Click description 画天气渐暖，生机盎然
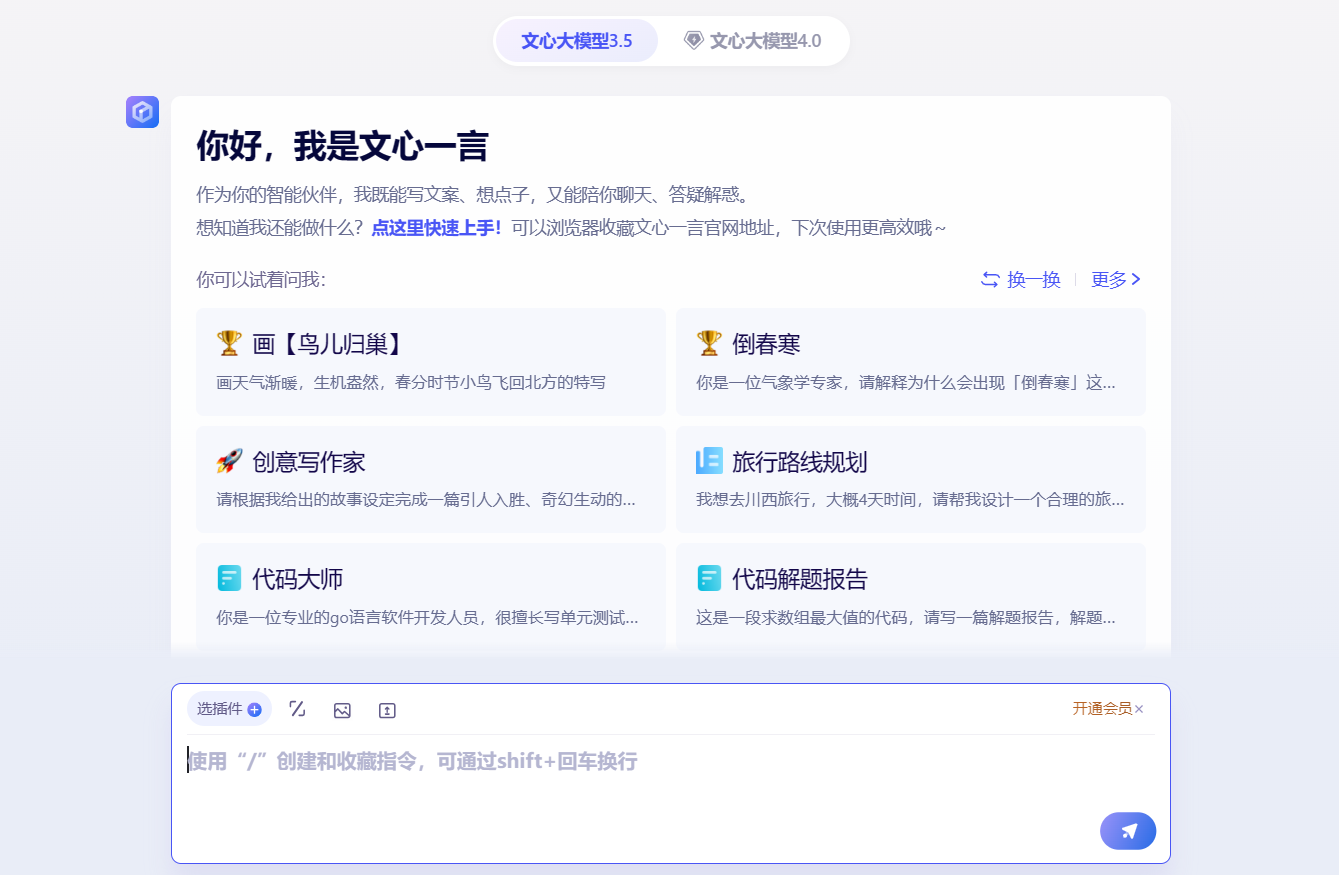This screenshot has height=875, width=1339. (411, 382)
